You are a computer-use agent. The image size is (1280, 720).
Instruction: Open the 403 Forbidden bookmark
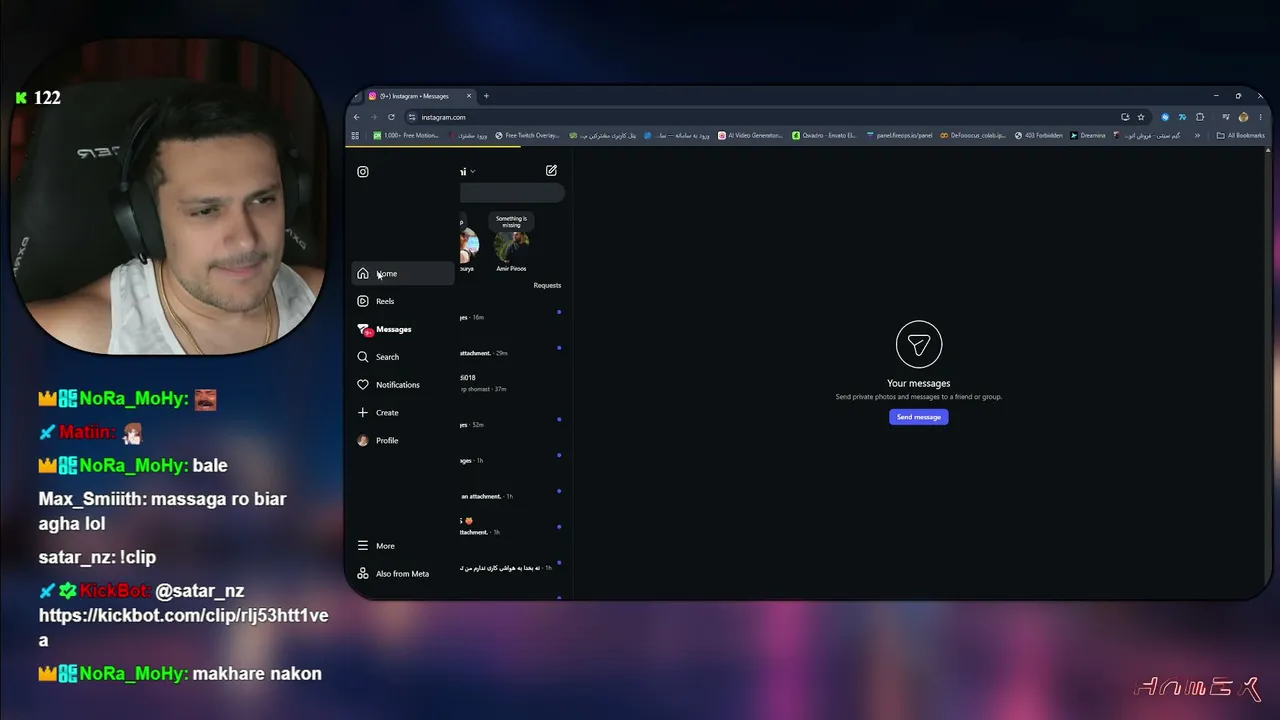pyautogui.click(x=1039, y=135)
